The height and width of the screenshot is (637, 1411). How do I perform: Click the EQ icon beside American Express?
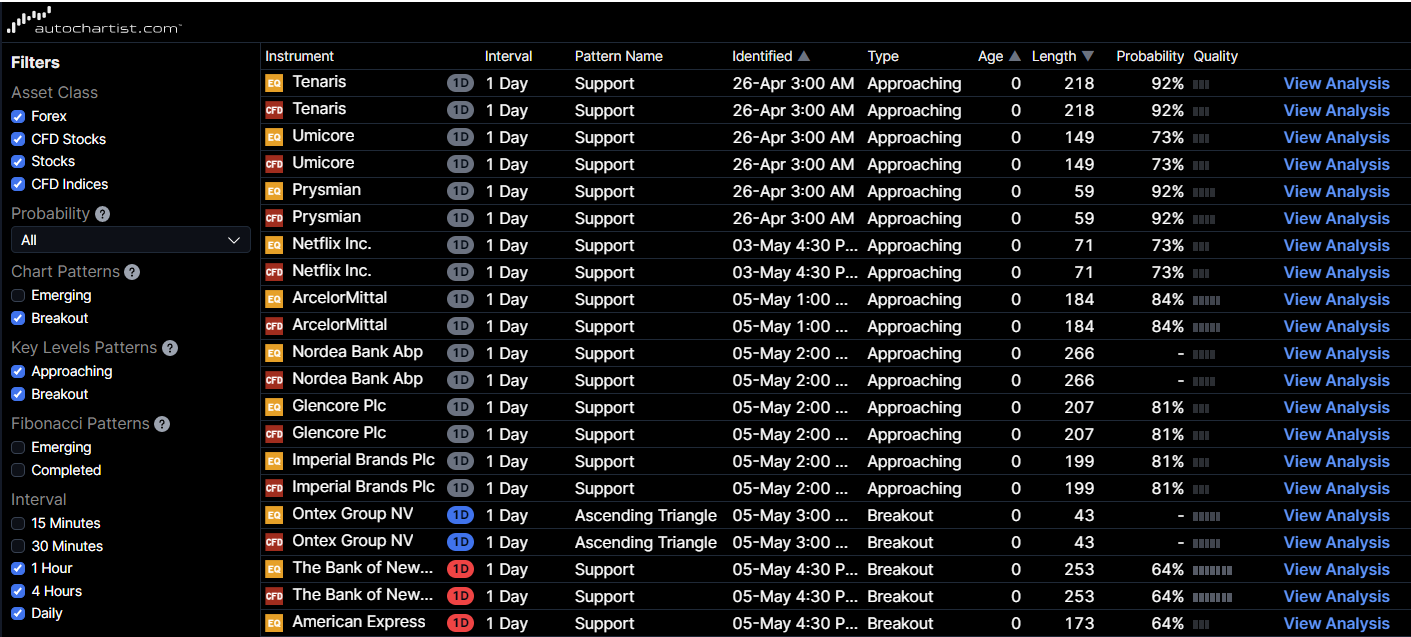pos(274,623)
